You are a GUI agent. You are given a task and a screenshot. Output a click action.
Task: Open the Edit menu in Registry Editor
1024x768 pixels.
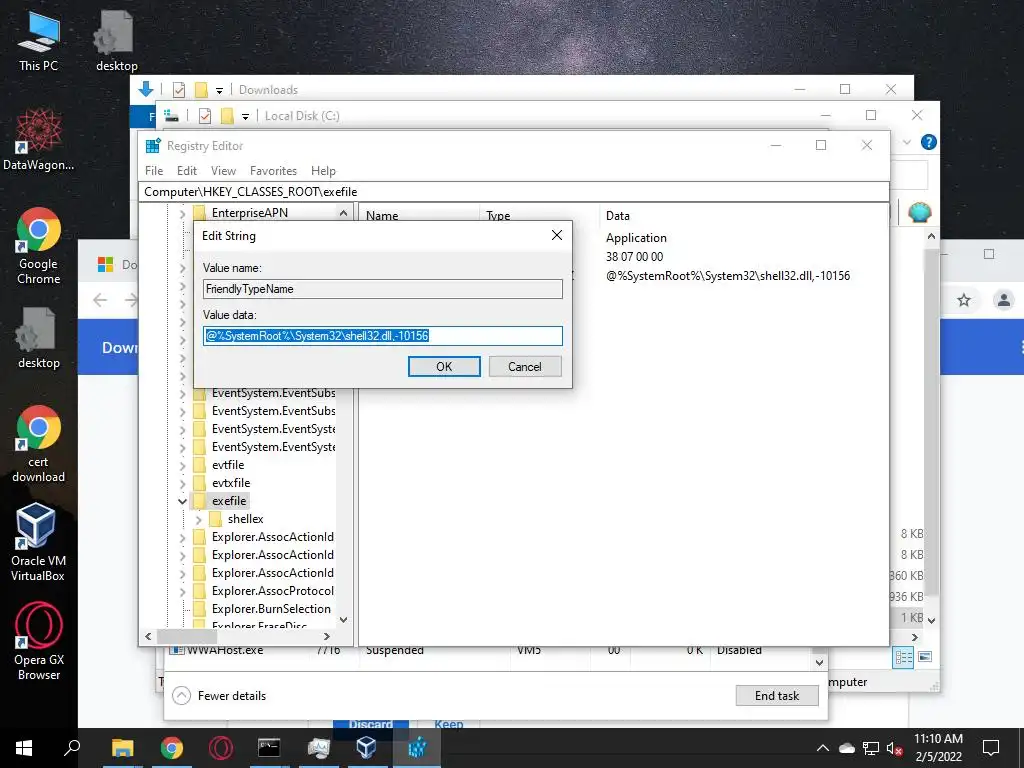[x=187, y=170]
